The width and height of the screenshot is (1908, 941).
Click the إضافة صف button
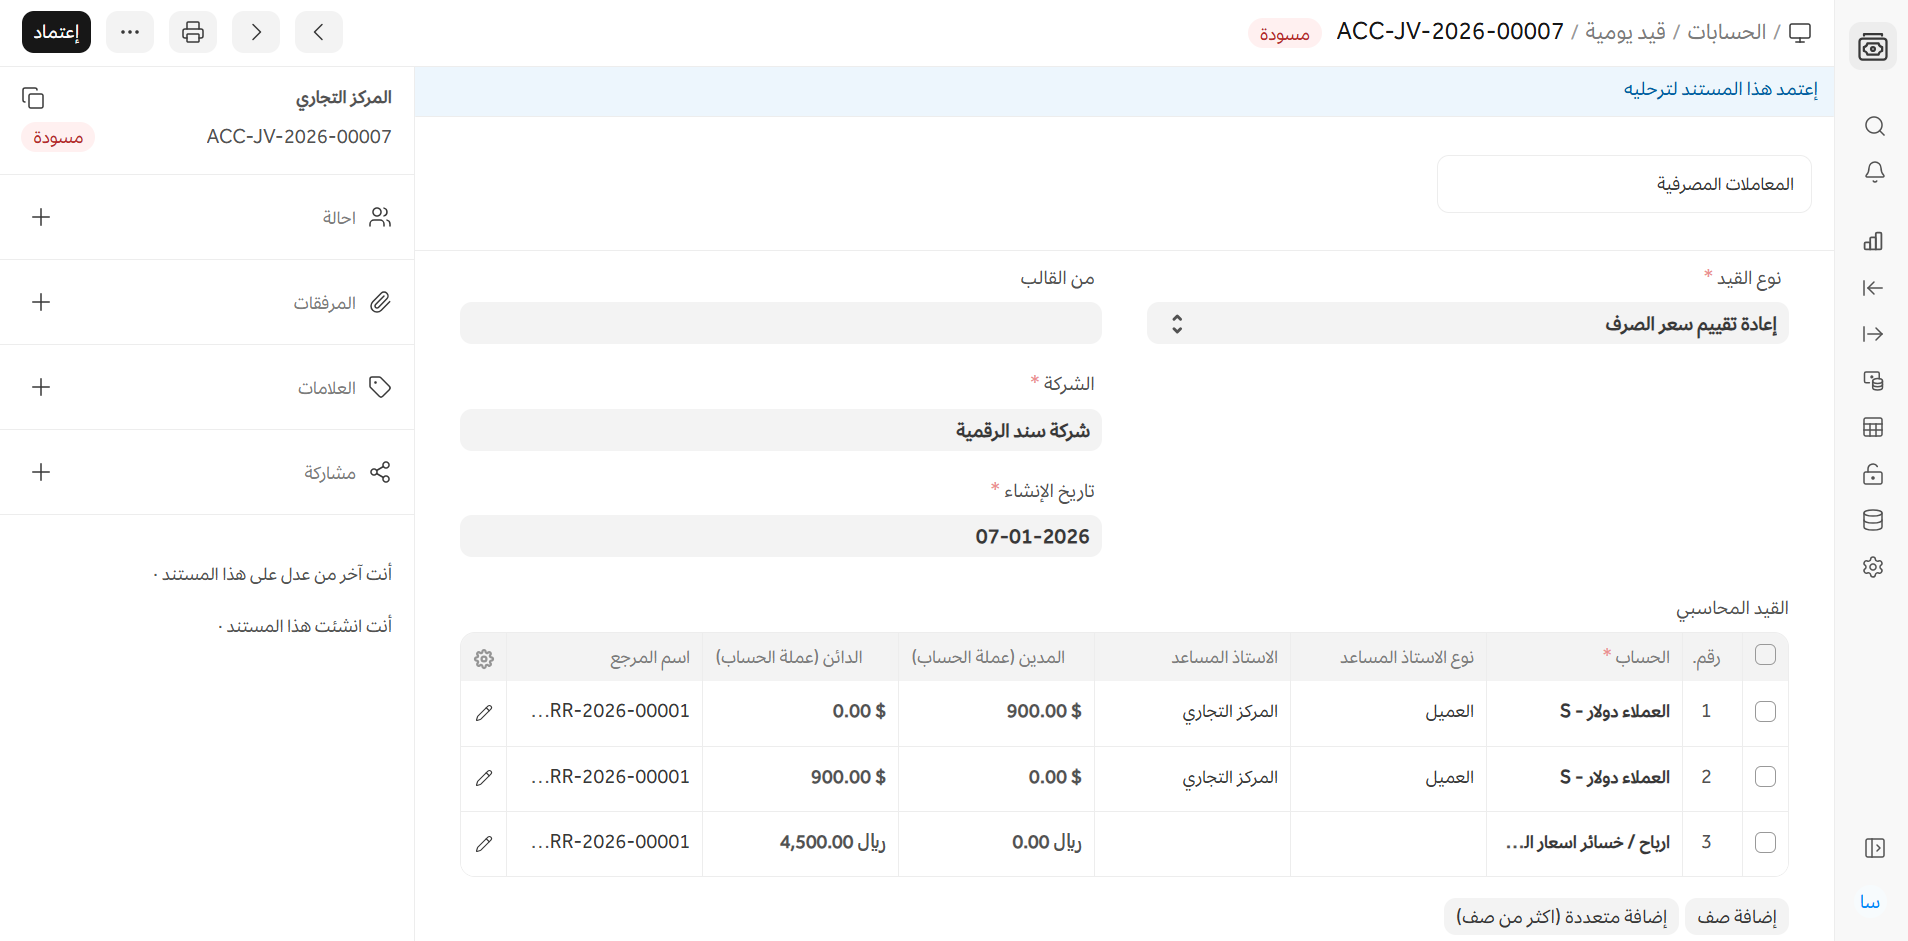tap(1736, 917)
